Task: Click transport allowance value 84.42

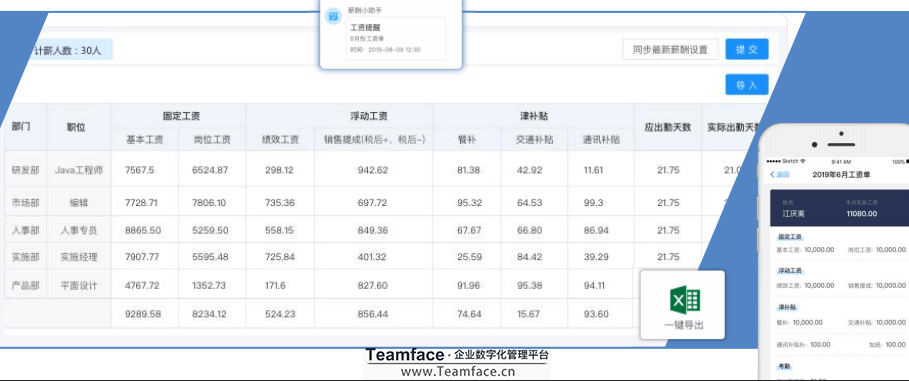Action: [529, 257]
